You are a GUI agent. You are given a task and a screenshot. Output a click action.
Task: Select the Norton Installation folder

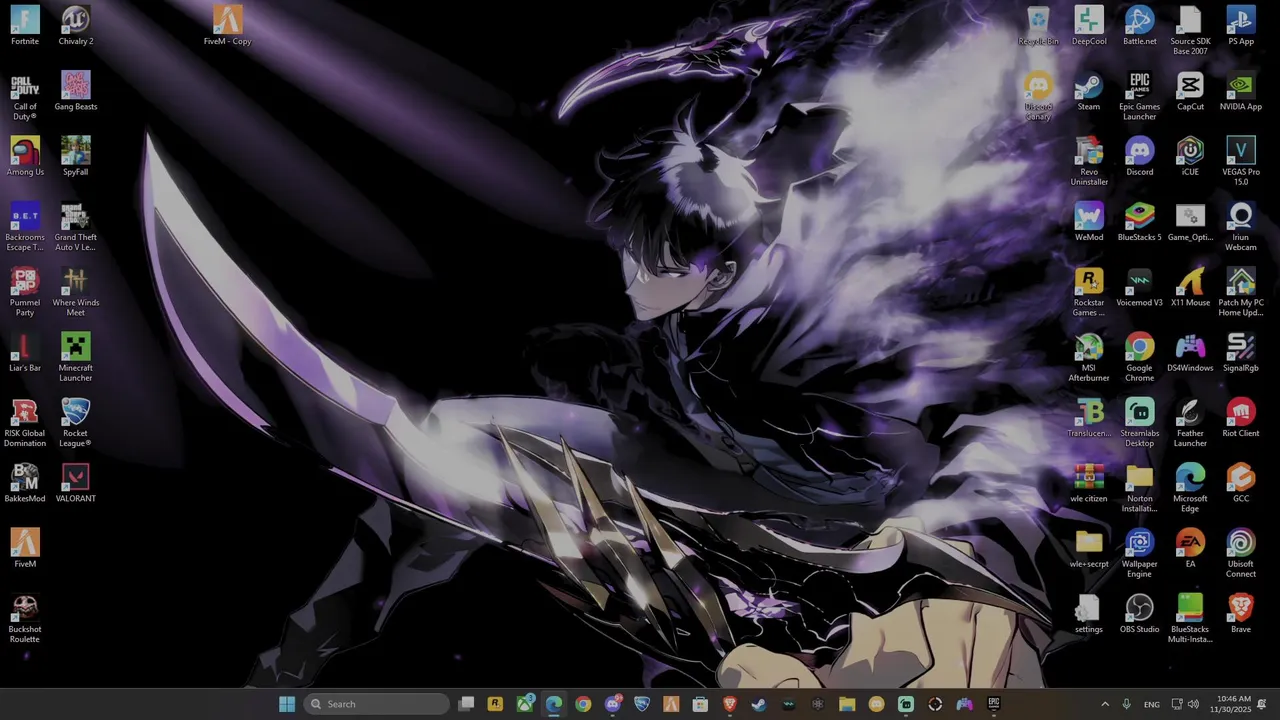click(x=1140, y=489)
